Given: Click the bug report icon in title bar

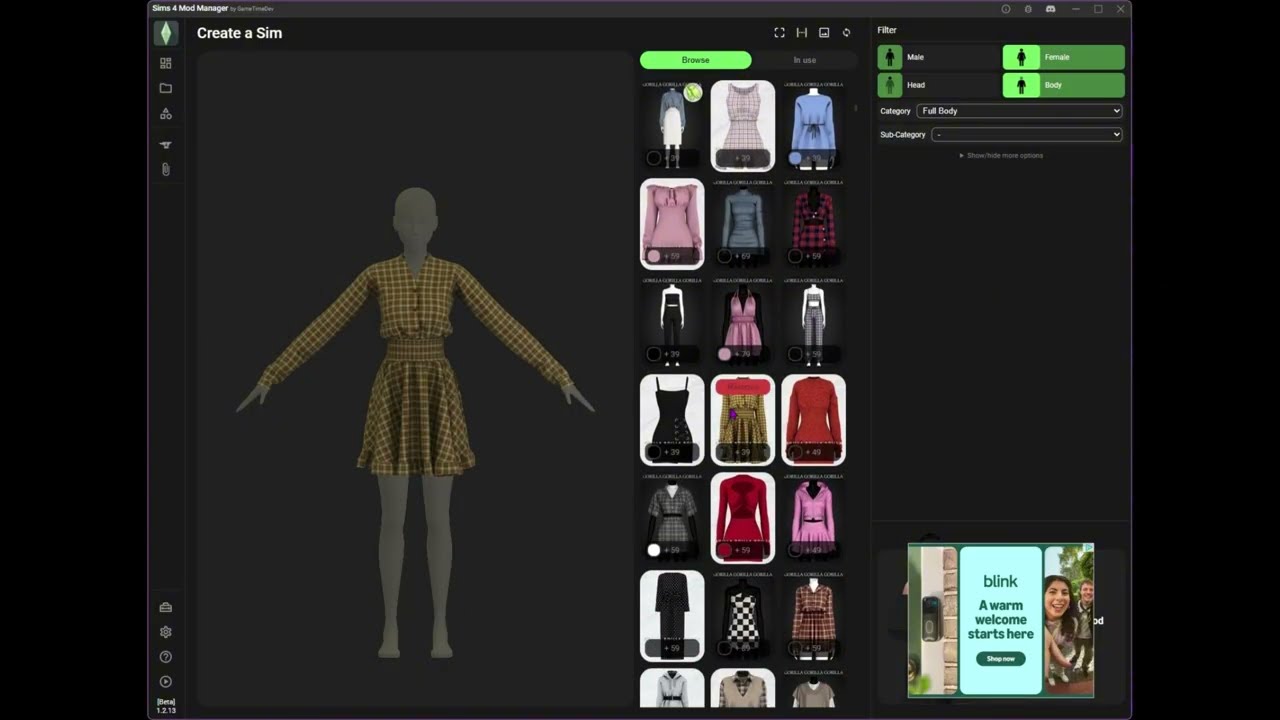Looking at the screenshot, I should point(1028,9).
